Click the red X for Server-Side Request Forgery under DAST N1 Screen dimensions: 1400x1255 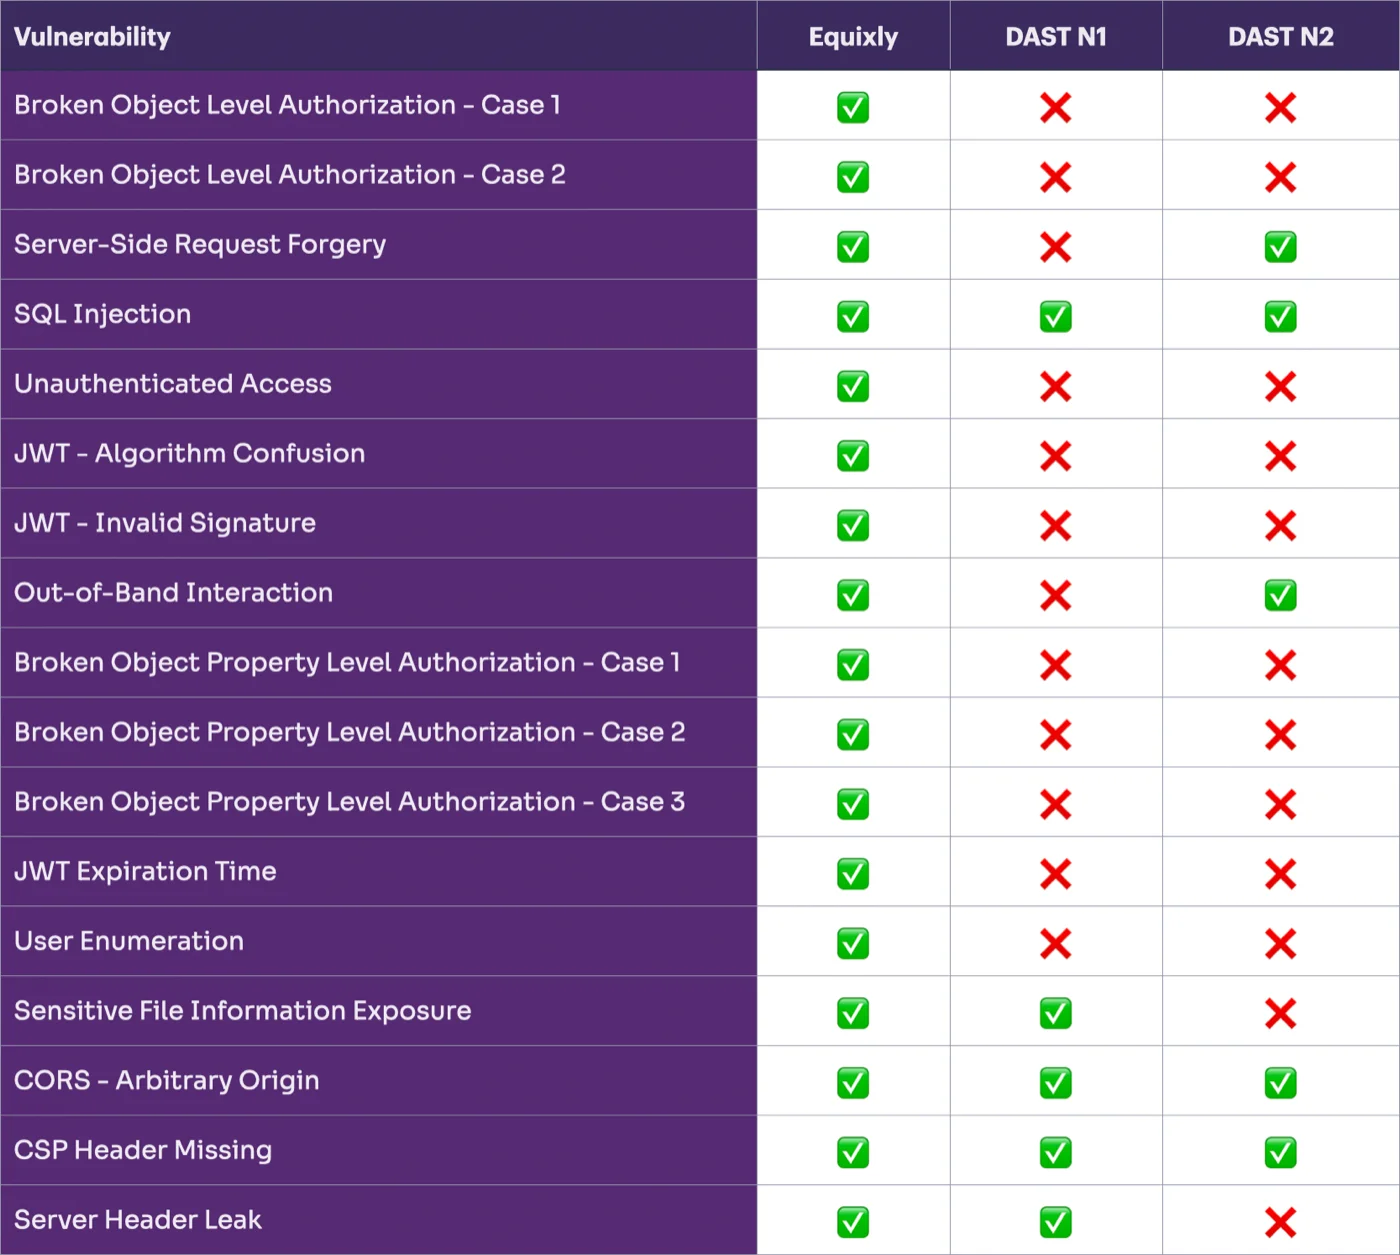(x=1056, y=246)
